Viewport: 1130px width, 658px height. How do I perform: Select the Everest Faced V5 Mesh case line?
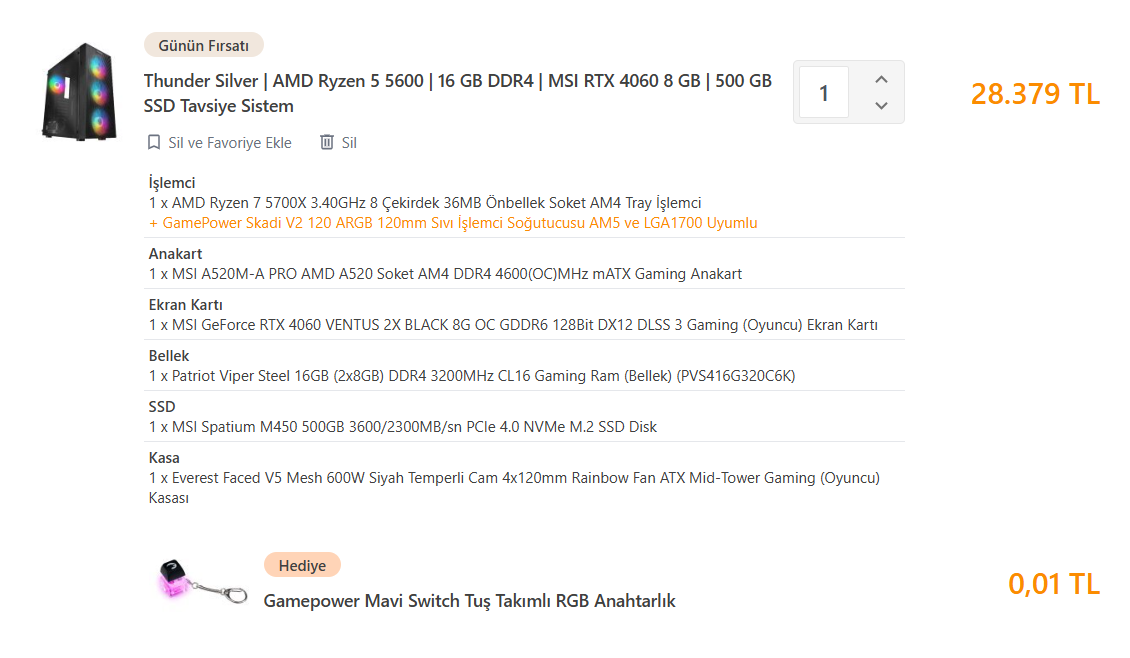pos(514,488)
